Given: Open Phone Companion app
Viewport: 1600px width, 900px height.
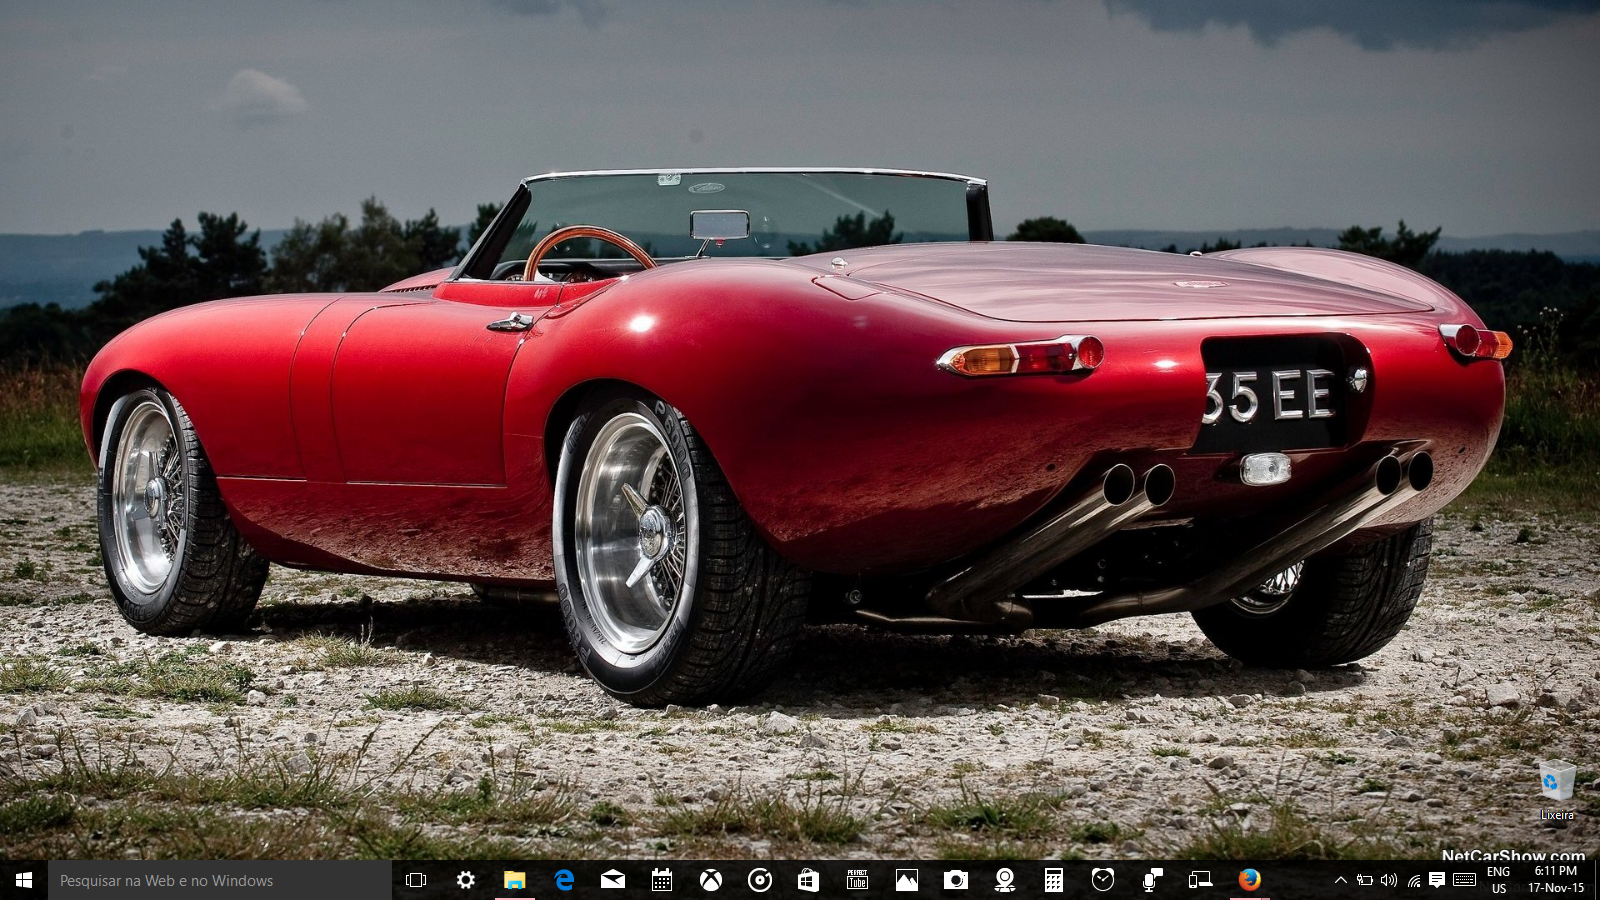Looking at the screenshot, I should click(1200, 880).
